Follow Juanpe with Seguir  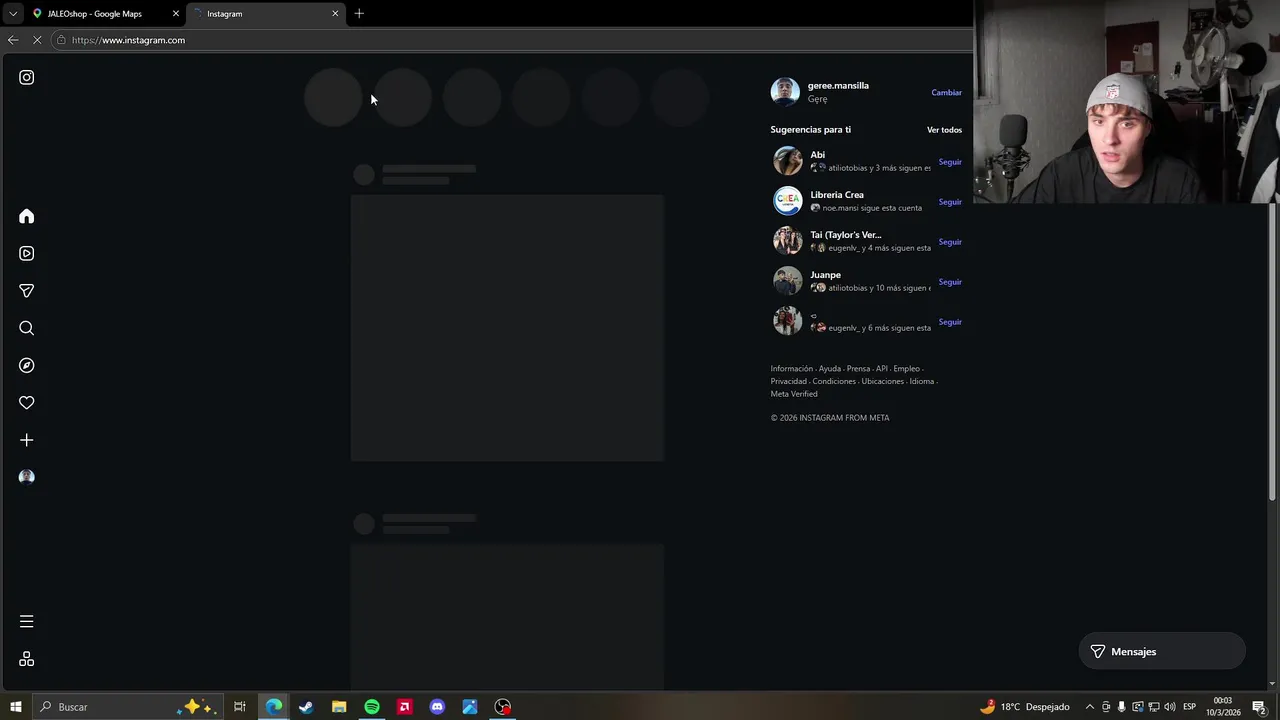point(950,282)
